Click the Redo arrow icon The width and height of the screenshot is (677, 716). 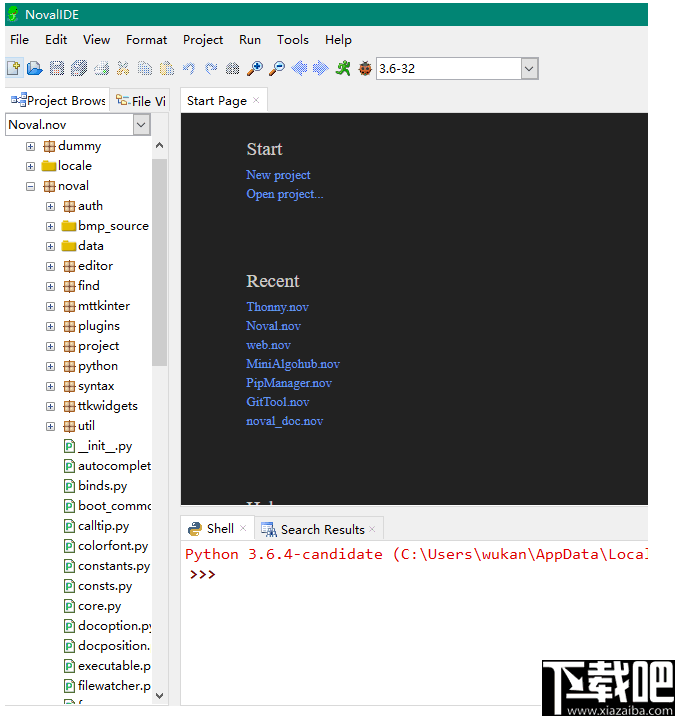[211, 68]
